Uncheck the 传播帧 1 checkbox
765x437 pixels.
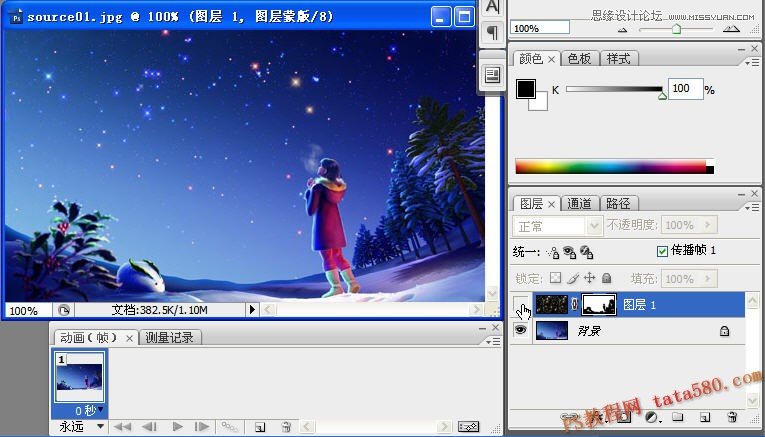(x=662, y=251)
